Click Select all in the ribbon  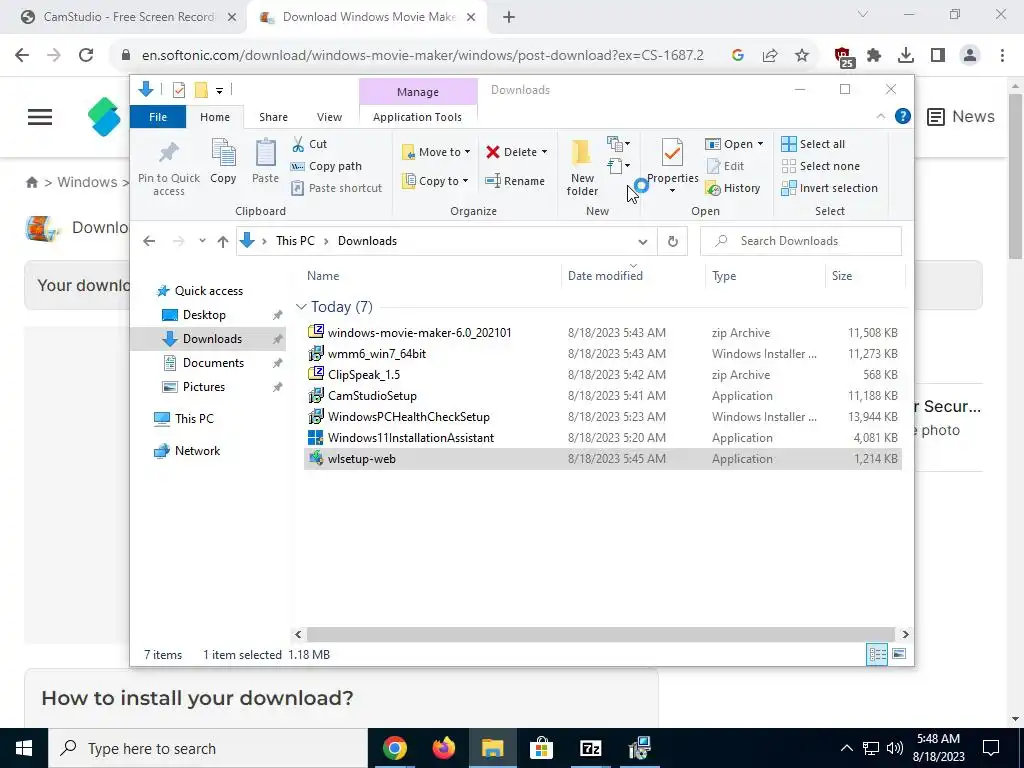(x=813, y=144)
